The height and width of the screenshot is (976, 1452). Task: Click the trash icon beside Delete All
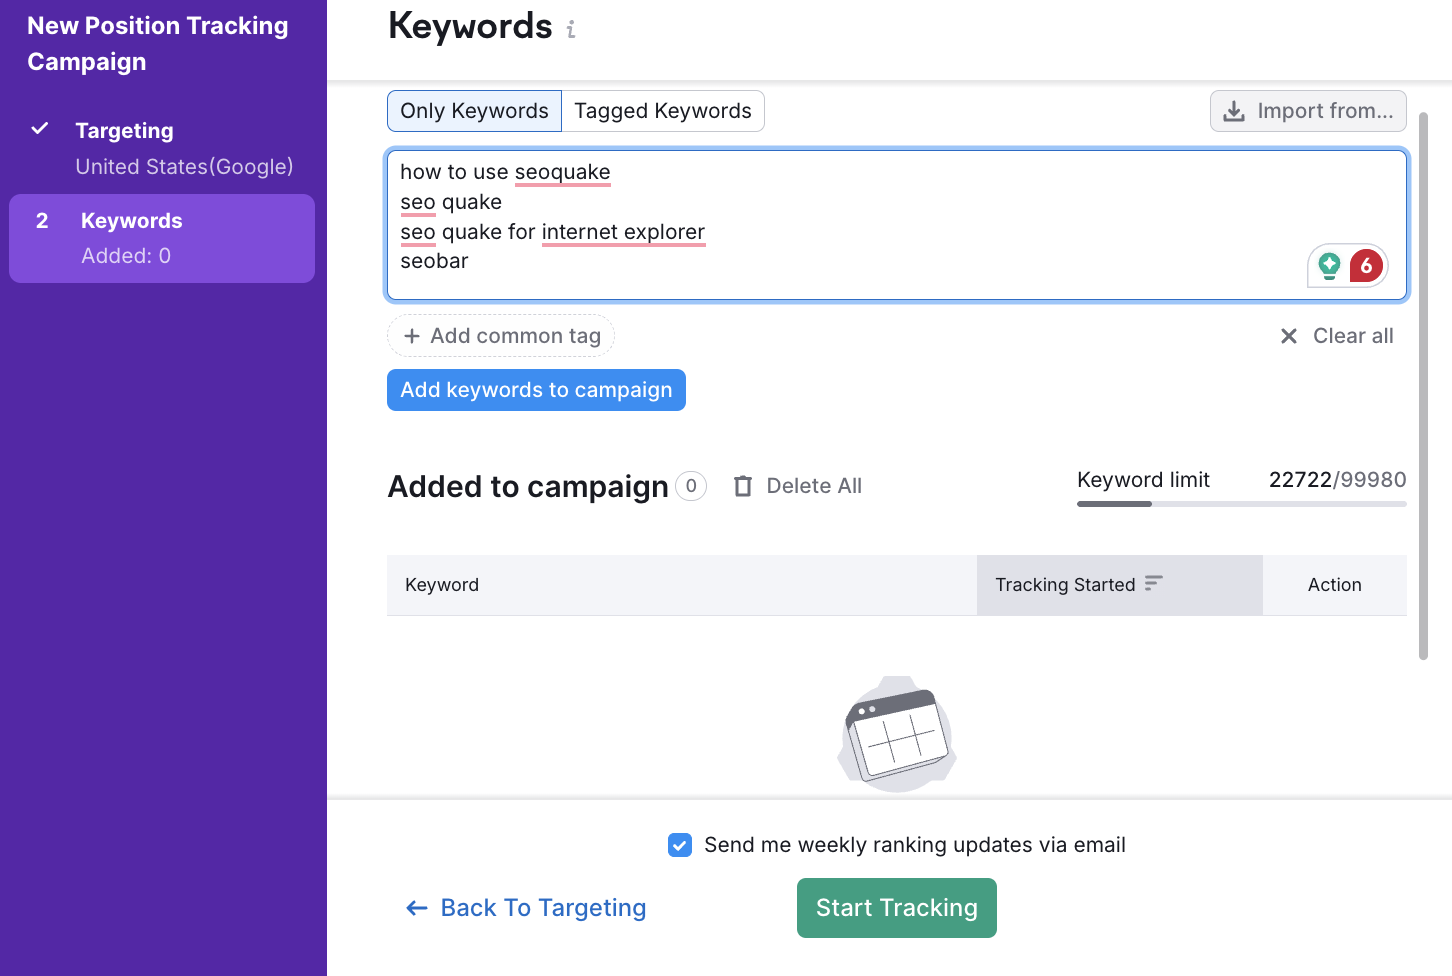[x=743, y=486]
